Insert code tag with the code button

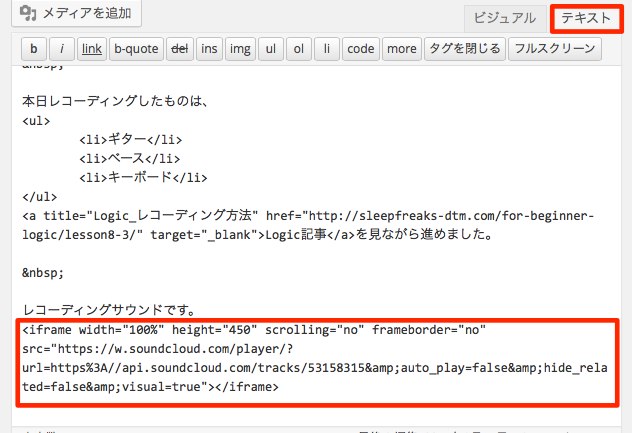(x=361, y=49)
